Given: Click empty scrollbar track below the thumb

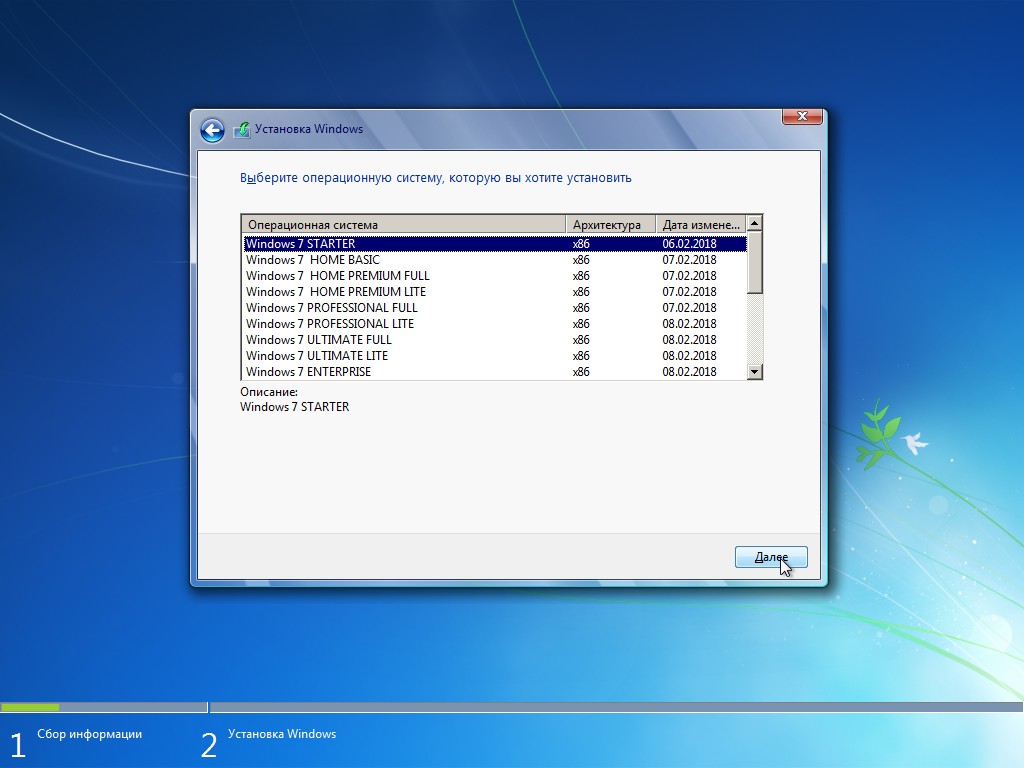Looking at the screenshot, I should [755, 330].
